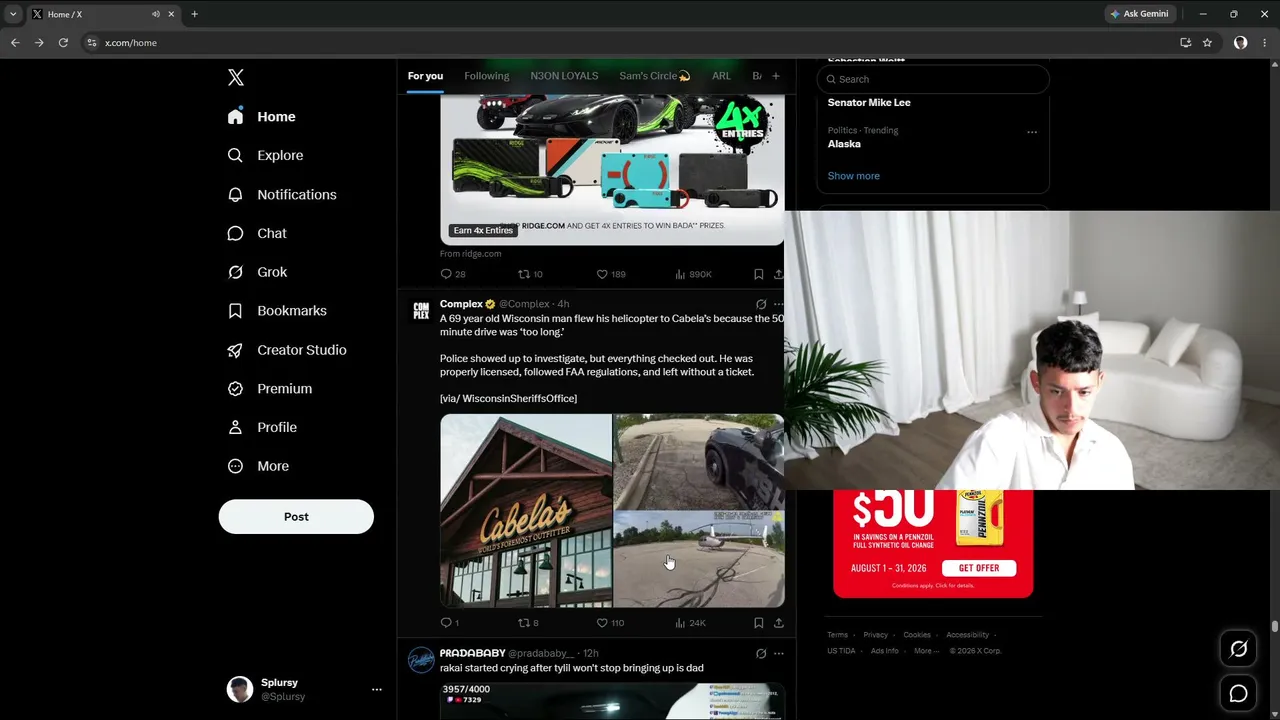Expand the footer More links

pyautogui.click(x=927, y=651)
